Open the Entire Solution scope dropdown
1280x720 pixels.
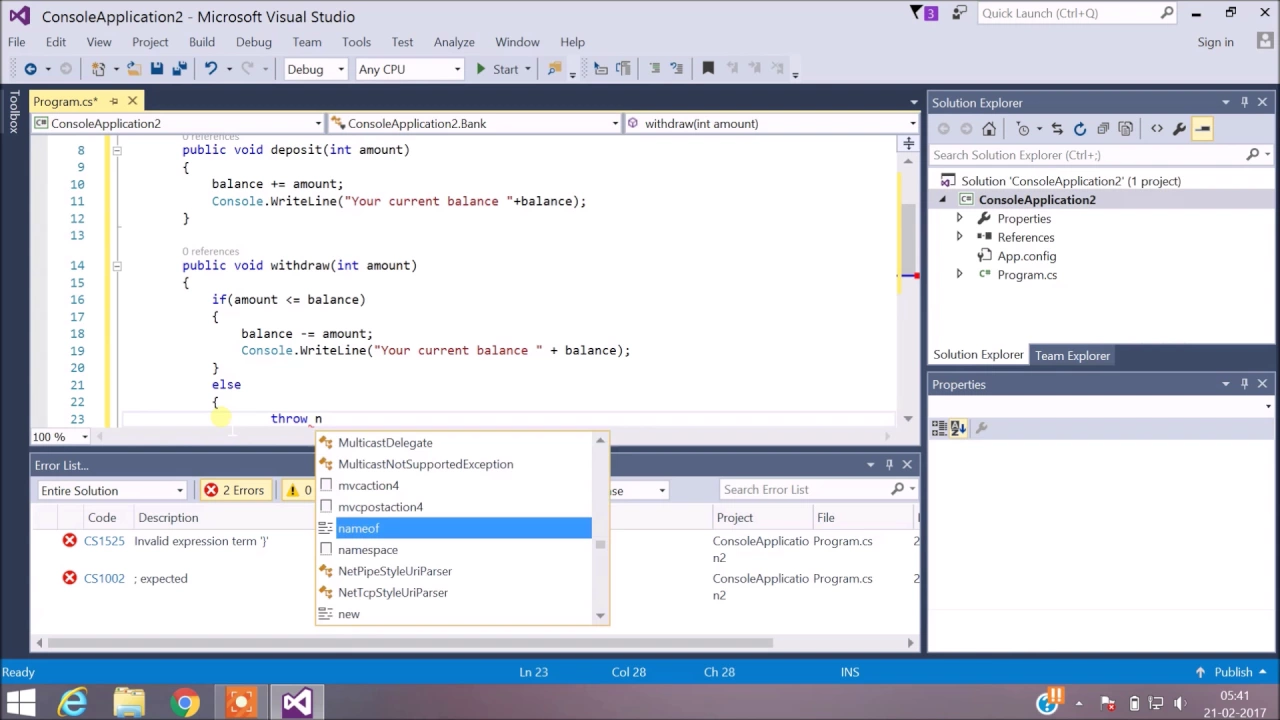point(111,490)
